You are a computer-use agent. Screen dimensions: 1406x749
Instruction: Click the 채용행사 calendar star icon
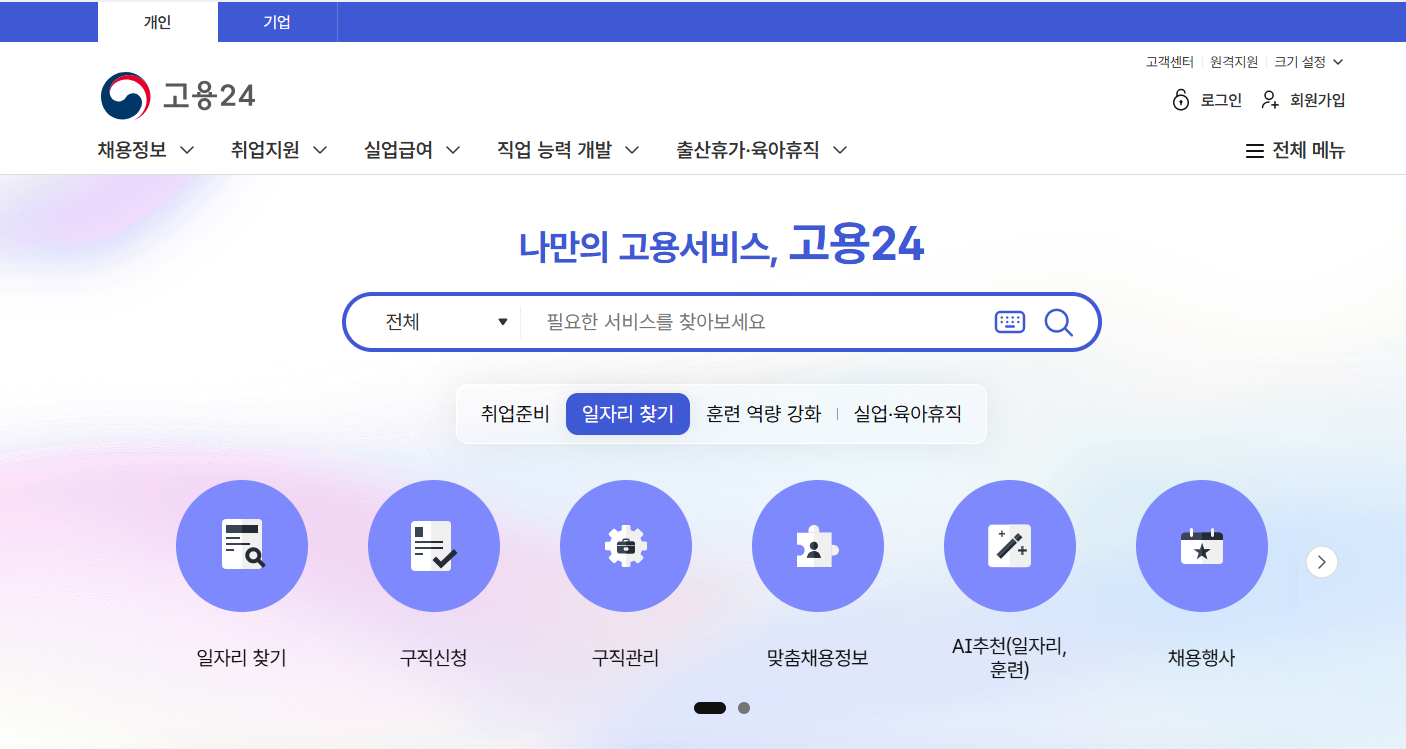coord(1202,546)
